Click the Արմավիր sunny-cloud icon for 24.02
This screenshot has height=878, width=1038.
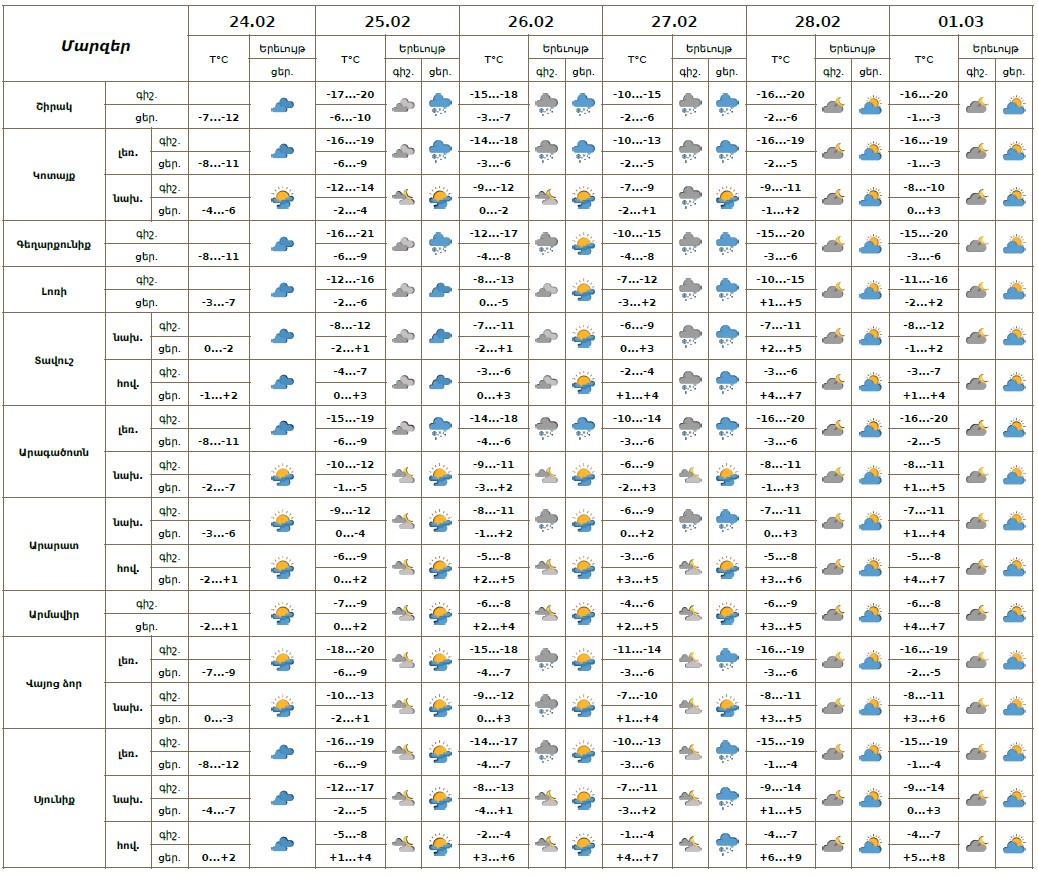283,613
